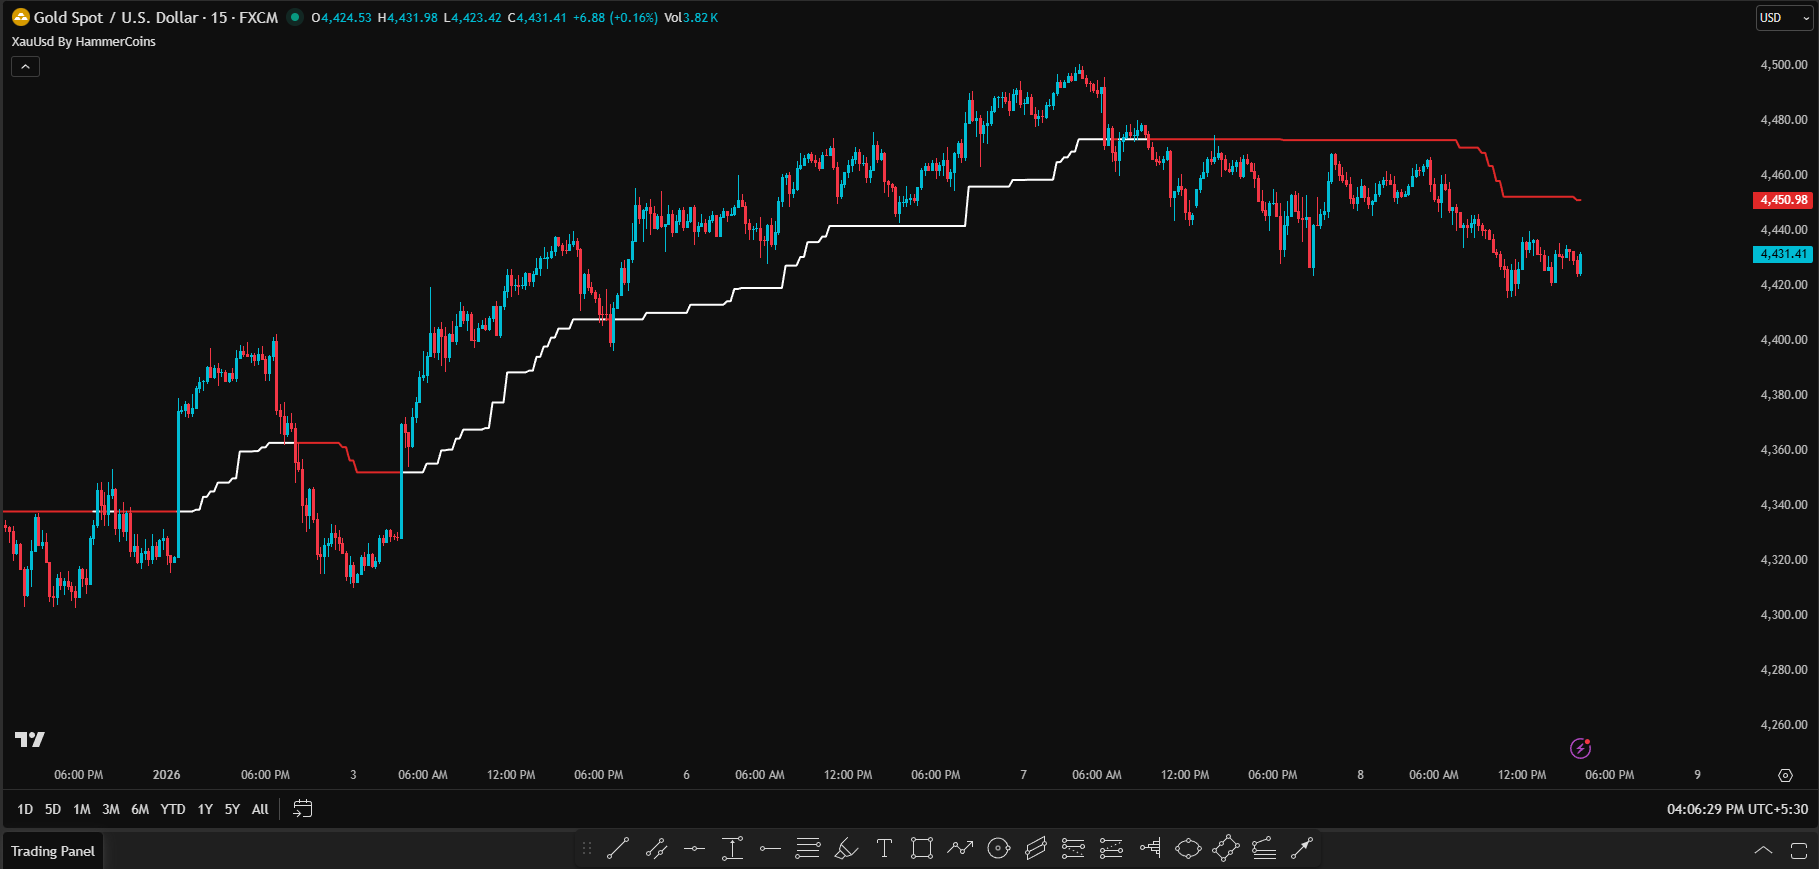1819x869 pixels.
Task: Open chart settings hexagon gear
Action: pos(1785,775)
